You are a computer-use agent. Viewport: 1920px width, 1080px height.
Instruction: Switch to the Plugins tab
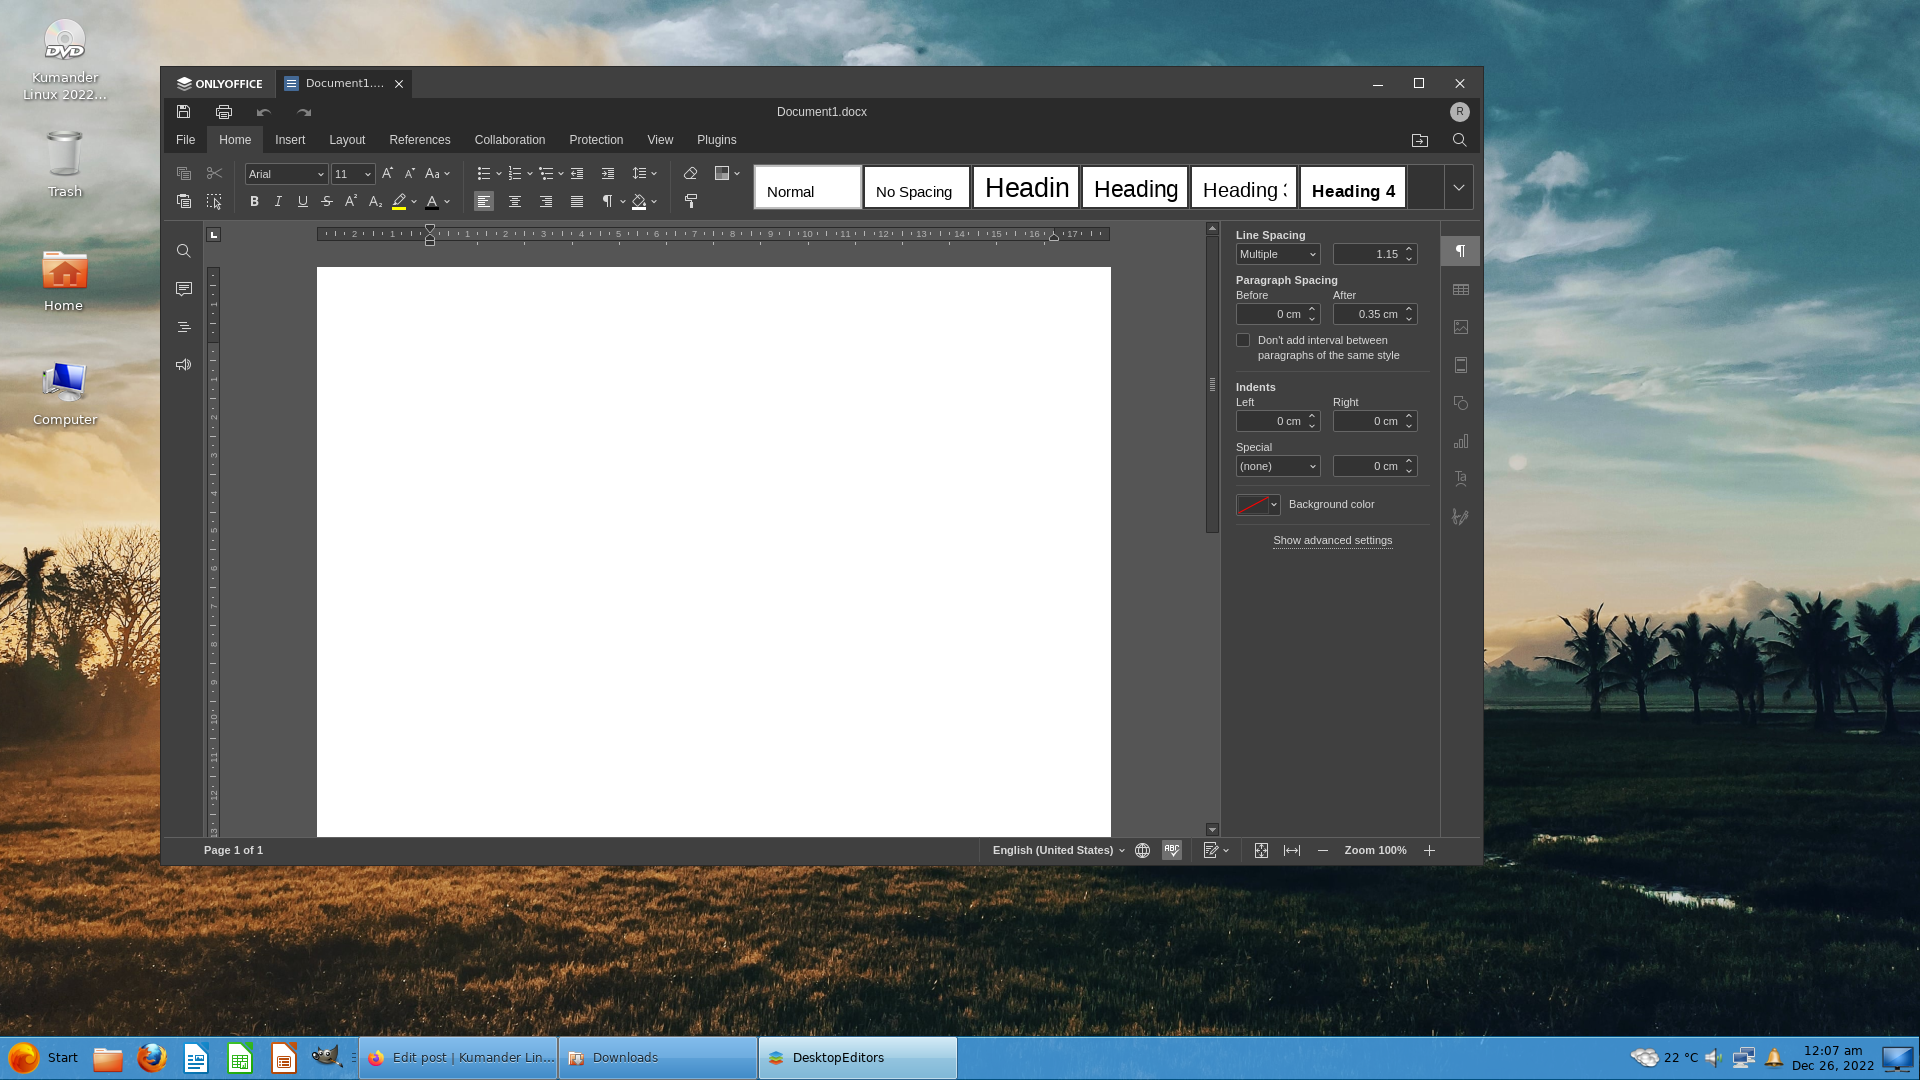[717, 140]
